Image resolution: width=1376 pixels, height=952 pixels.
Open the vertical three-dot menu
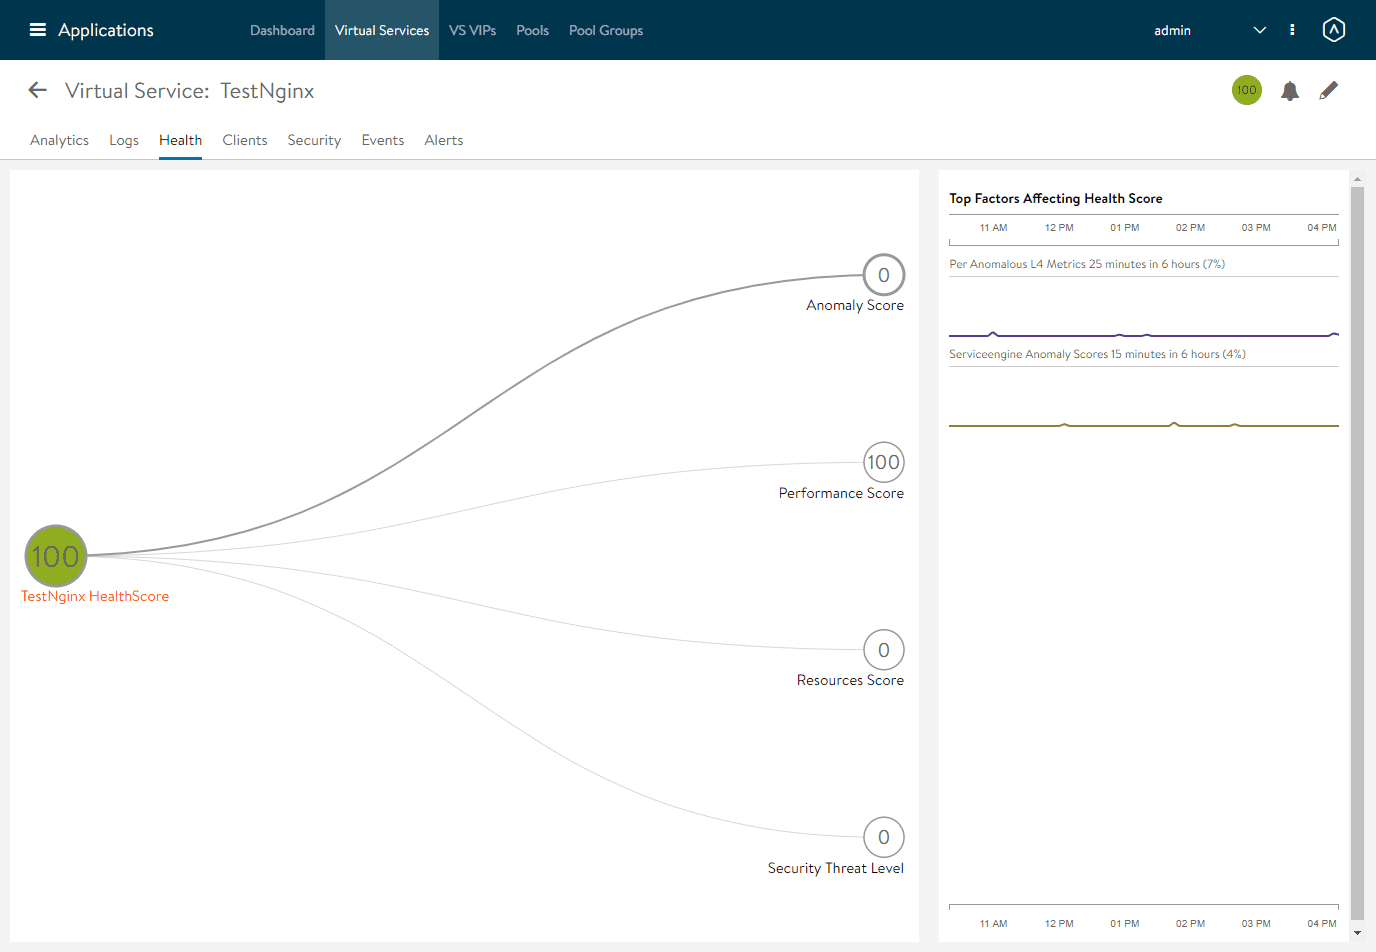1292,30
